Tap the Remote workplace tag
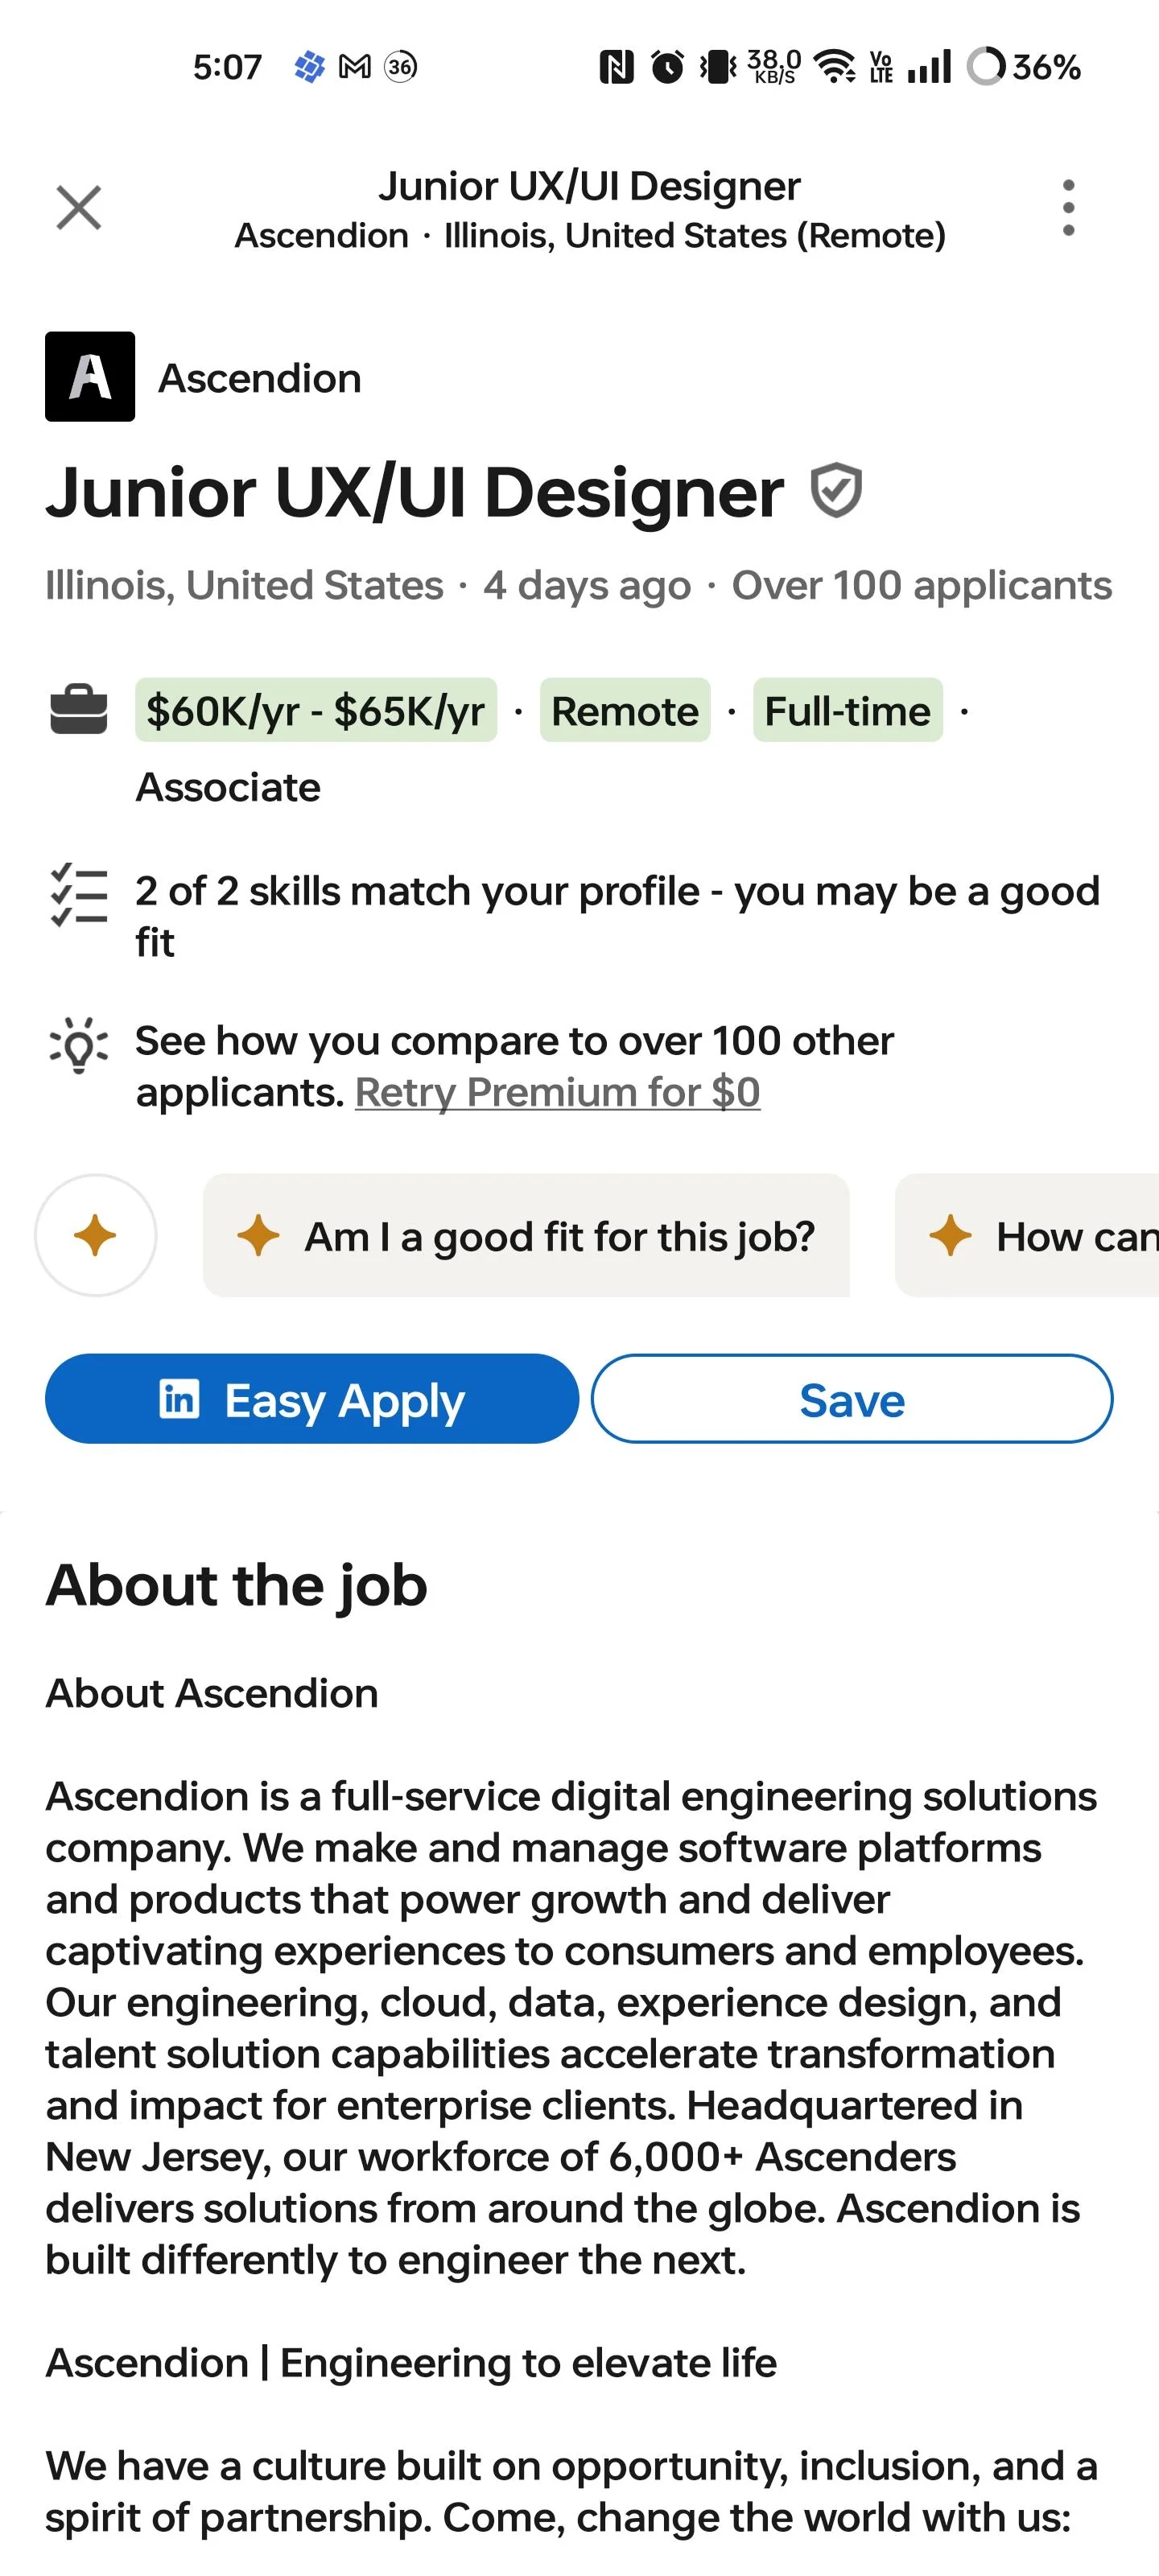The image size is (1159, 2576). (625, 711)
